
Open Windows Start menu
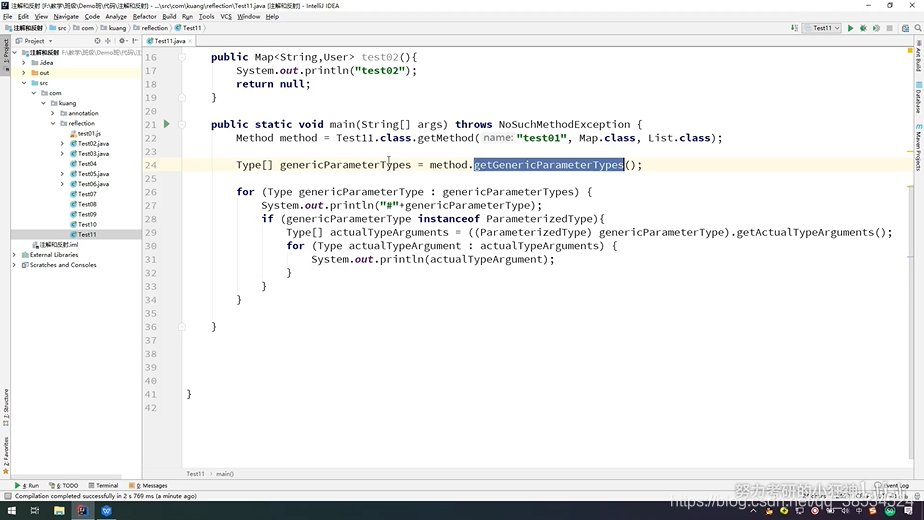click(12, 511)
